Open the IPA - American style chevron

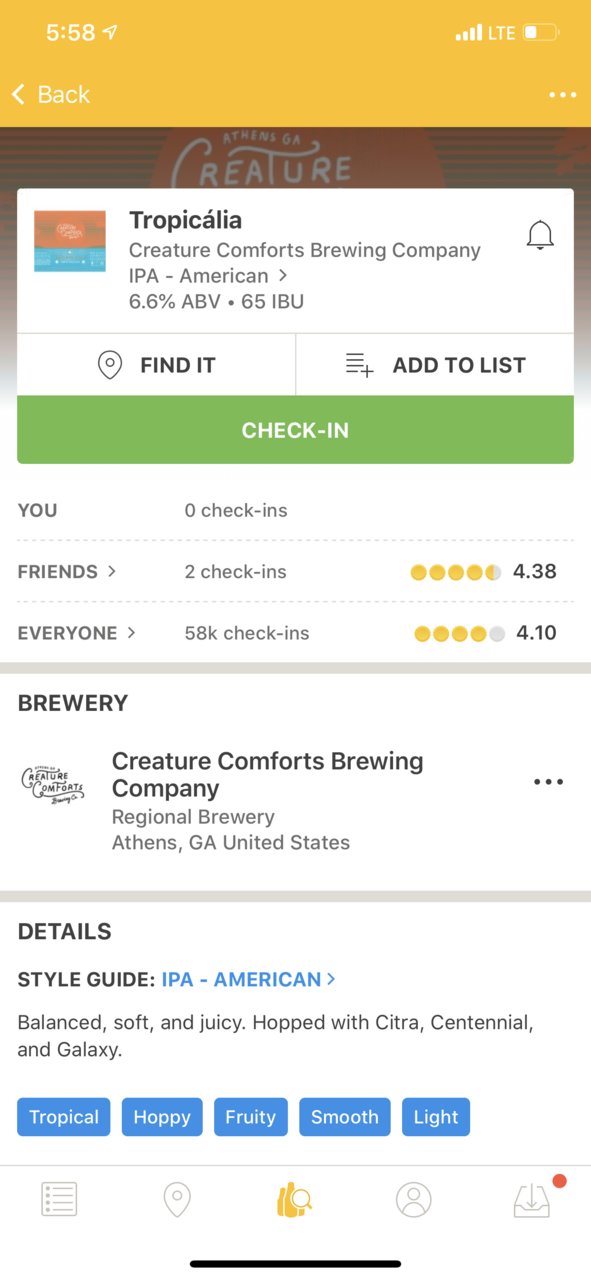point(283,275)
